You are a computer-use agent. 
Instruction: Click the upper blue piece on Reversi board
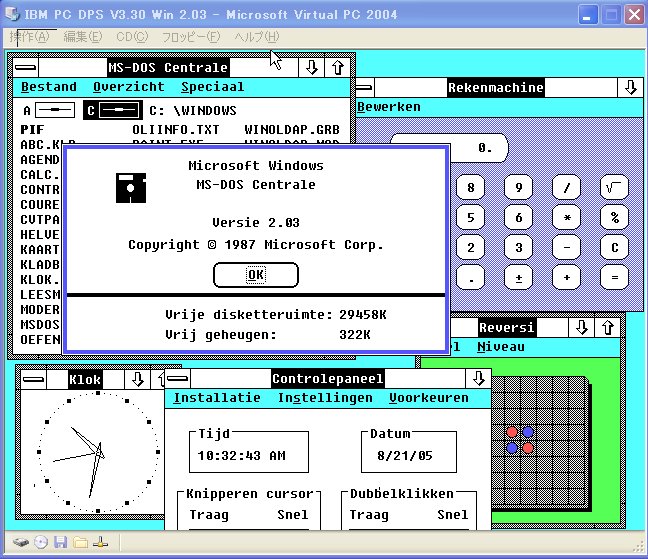528,432
